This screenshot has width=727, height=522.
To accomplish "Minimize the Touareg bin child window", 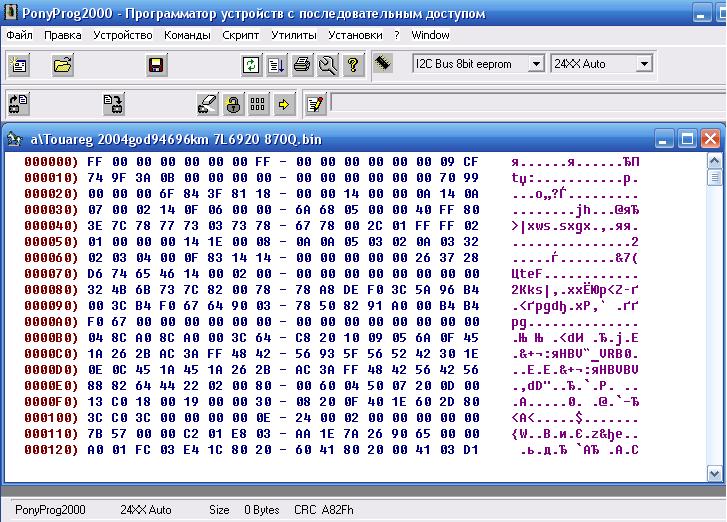I will (x=663, y=139).
